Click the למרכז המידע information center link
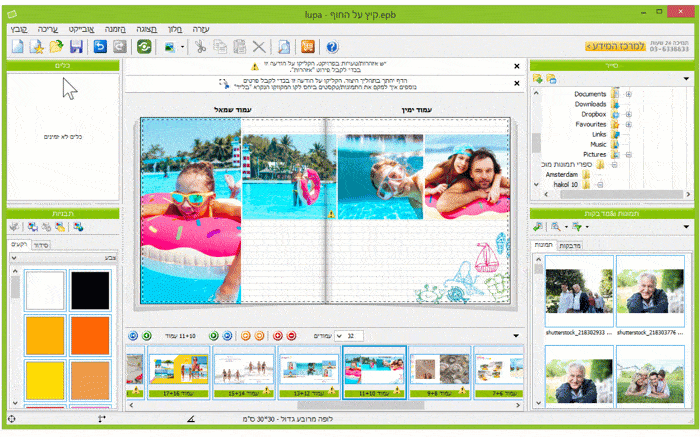The width and height of the screenshot is (700, 437). 584,46
